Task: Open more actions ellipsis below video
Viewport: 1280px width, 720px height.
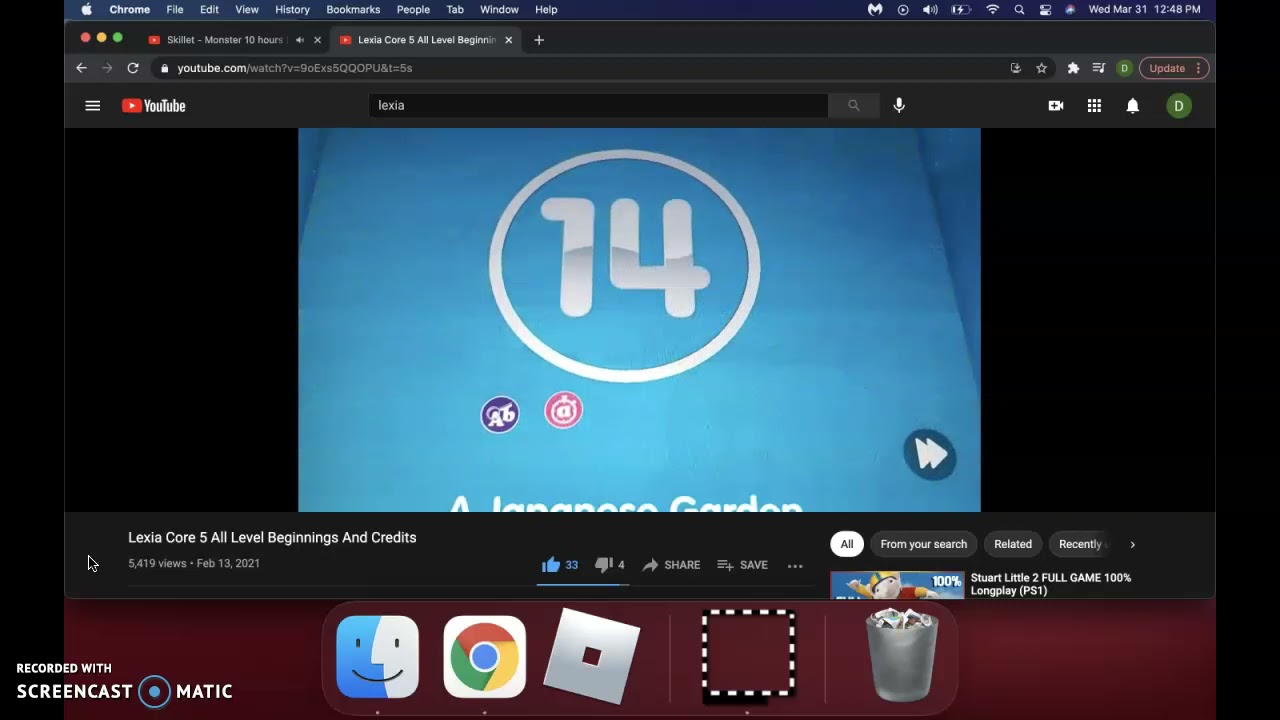Action: point(795,566)
